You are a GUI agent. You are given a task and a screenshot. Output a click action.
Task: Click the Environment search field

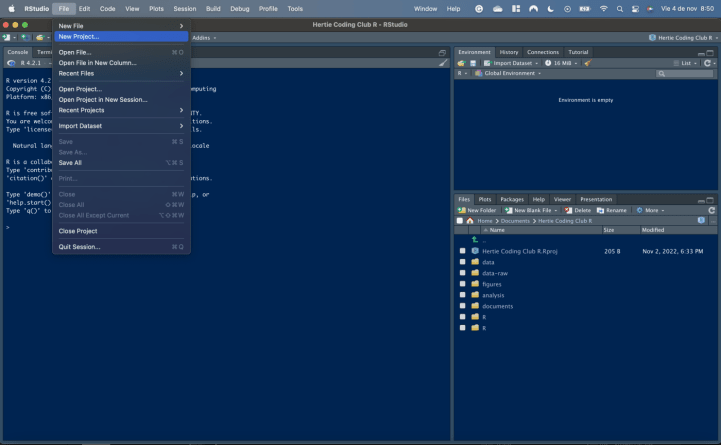point(685,74)
